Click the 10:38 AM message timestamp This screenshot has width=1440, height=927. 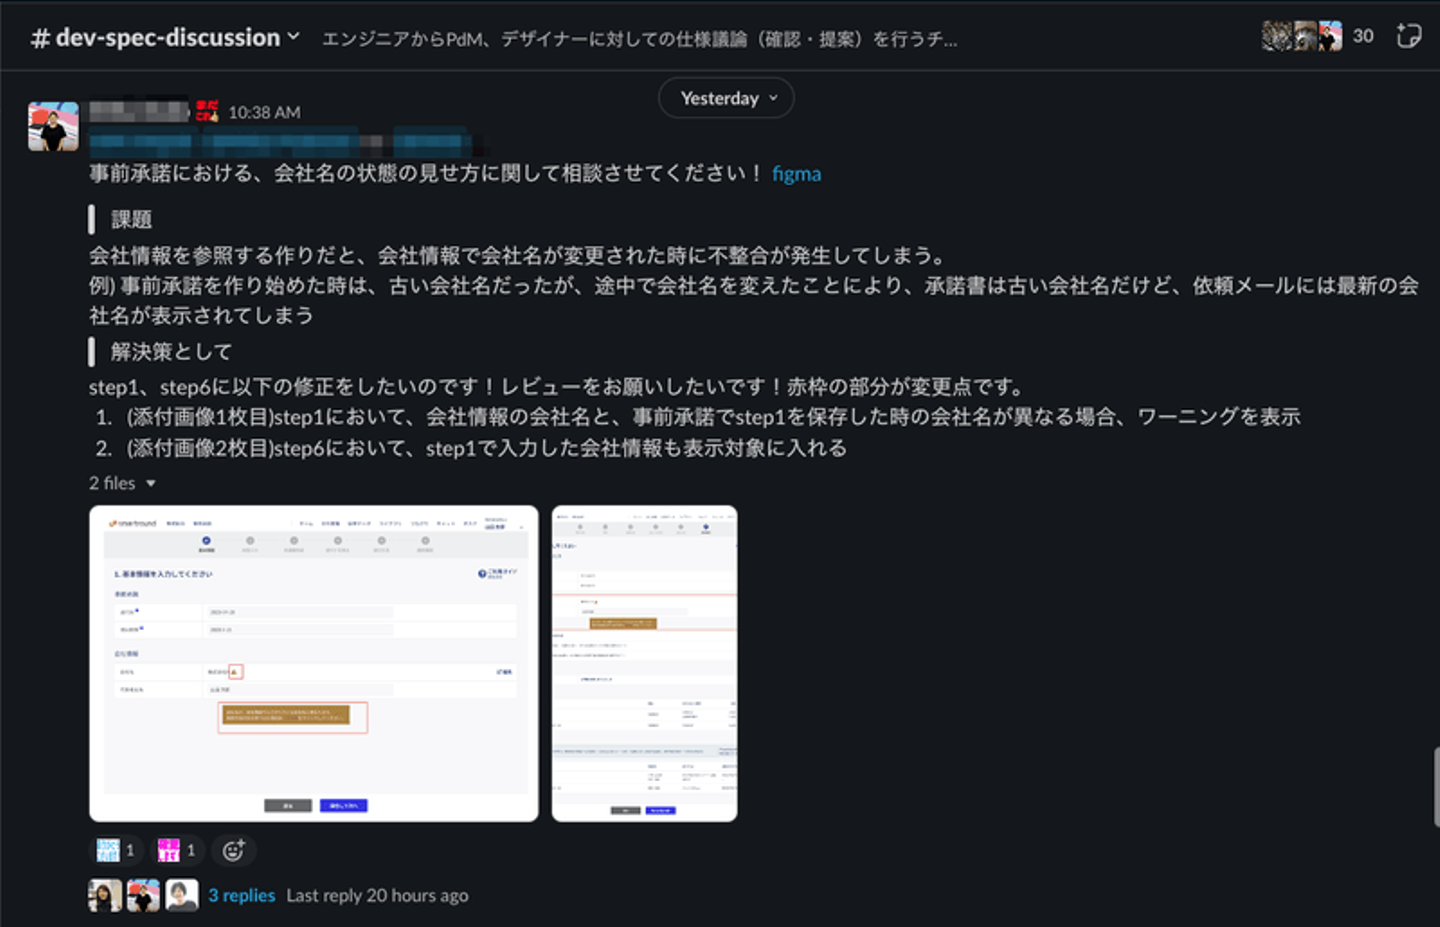[264, 112]
